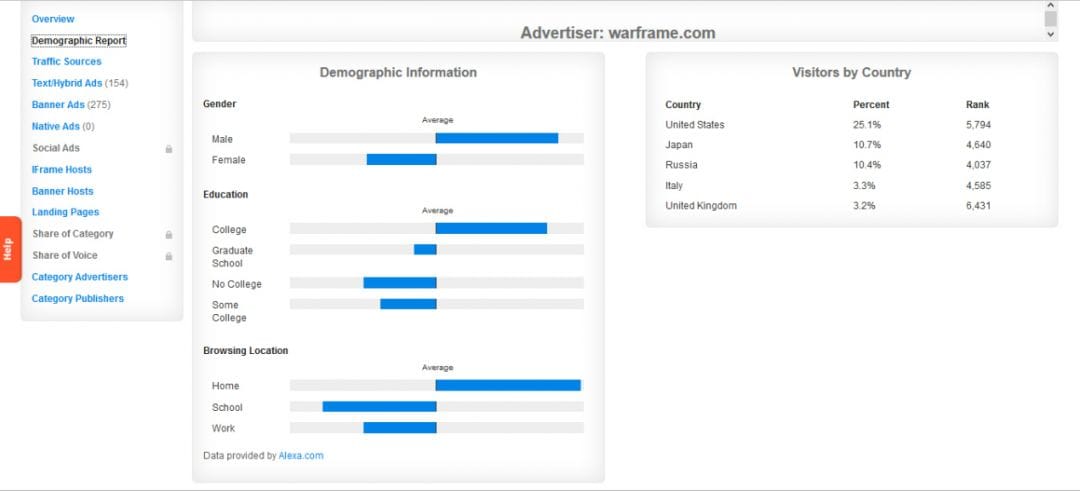Click the Visitors by Country heading
1080x491 pixels.
(851, 72)
